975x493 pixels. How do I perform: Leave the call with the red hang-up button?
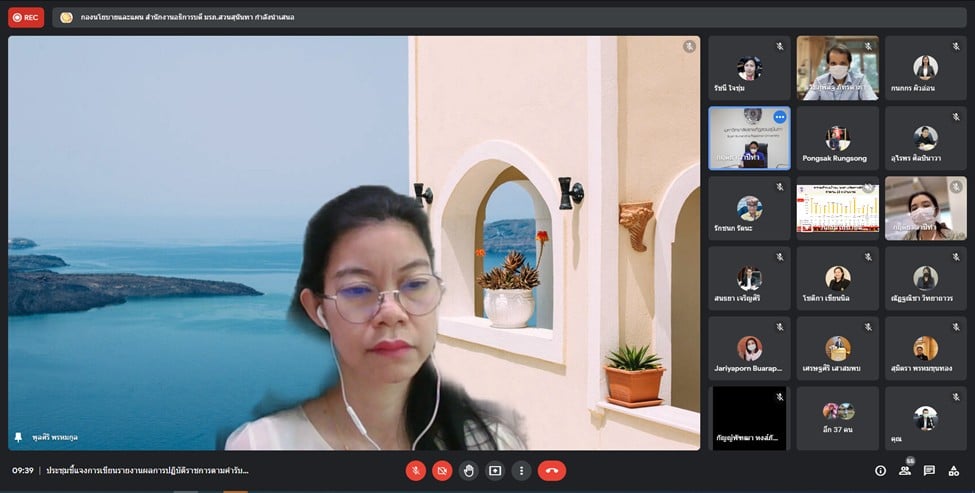[551, 470]
